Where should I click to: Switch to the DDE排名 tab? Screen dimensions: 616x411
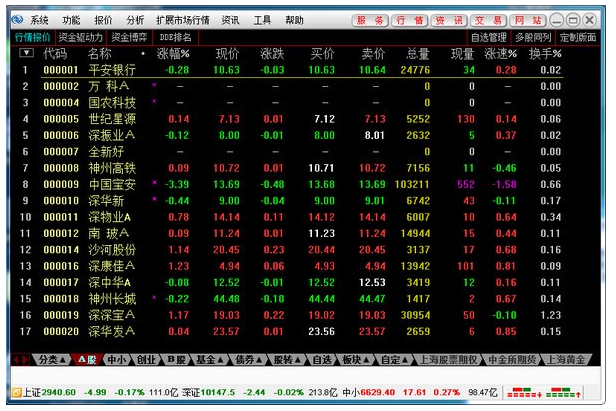pyautogui.click(x=176, y=37)
